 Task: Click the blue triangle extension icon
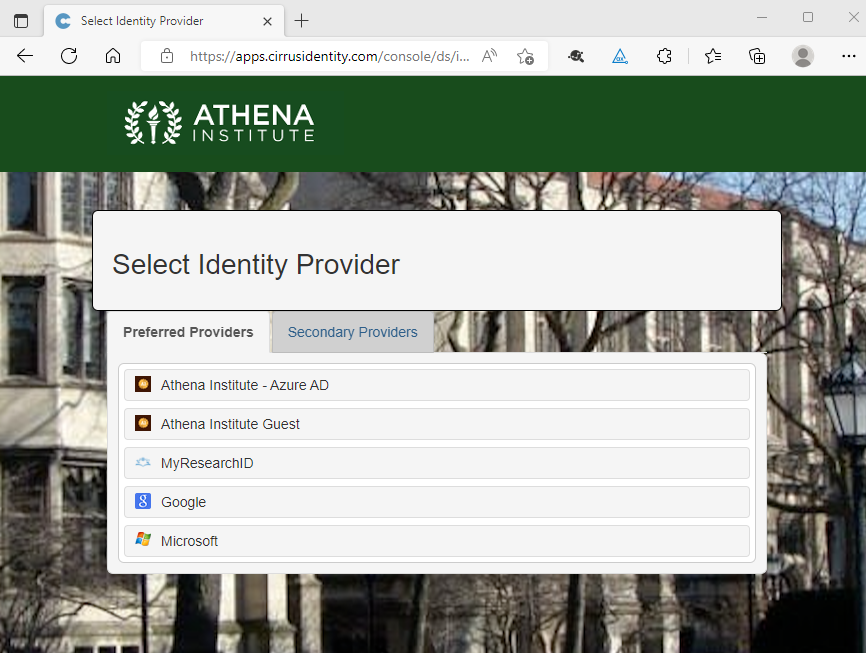[x=620, y=56]
